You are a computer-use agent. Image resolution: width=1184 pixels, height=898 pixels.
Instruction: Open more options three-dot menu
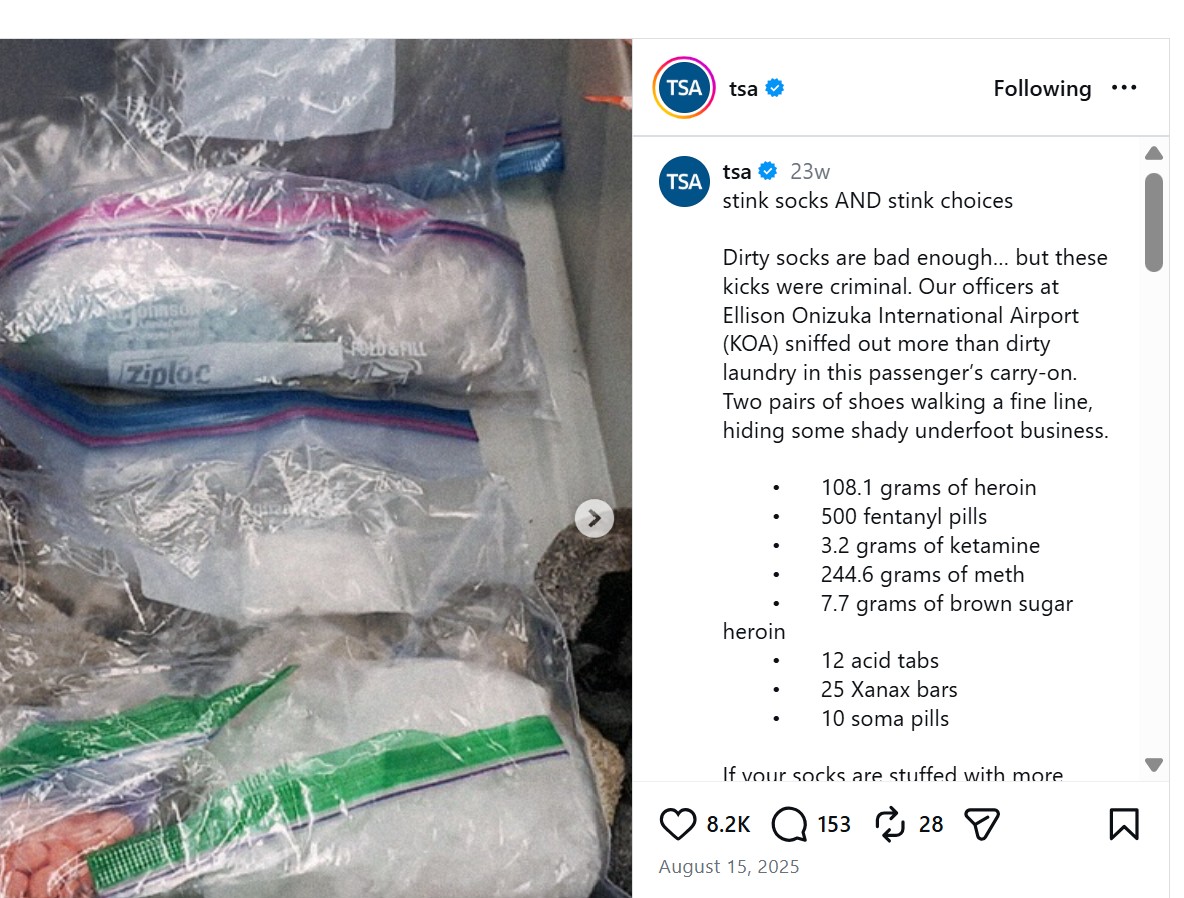click(1124, 88)
